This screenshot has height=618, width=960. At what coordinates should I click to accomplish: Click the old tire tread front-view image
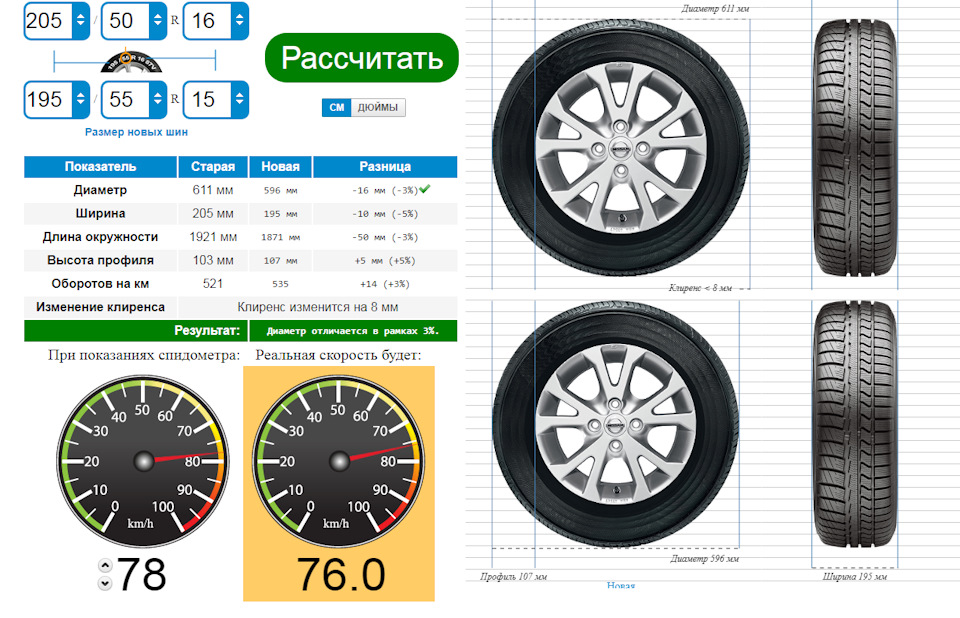(855, 147)
